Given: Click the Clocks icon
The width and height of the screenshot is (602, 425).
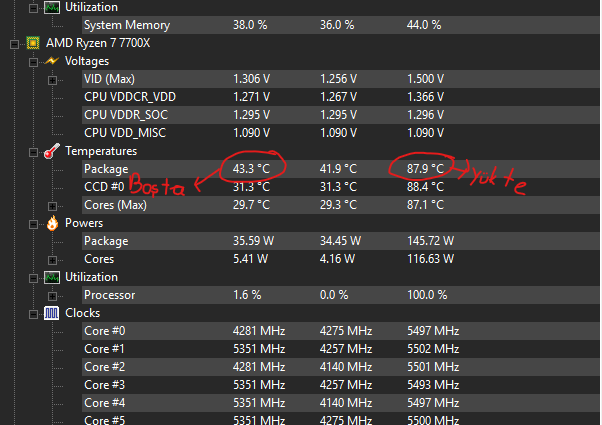Looking at the screenshot, I should (50, 313).
